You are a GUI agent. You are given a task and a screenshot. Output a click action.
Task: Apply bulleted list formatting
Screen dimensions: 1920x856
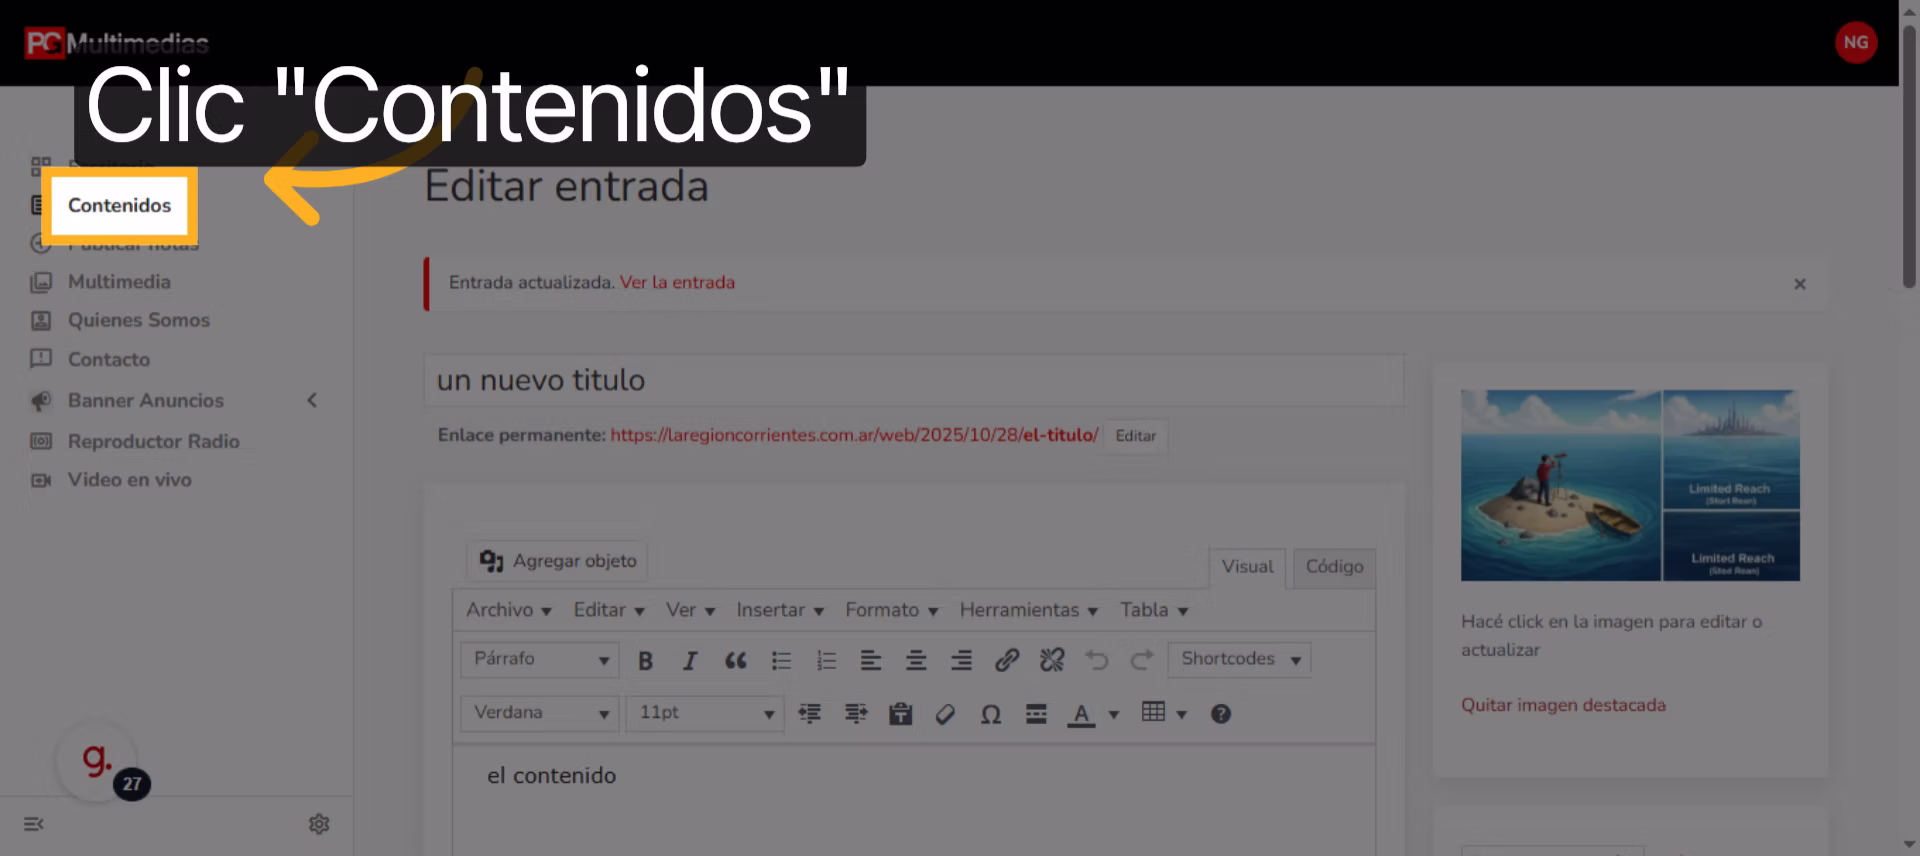(781, 660)
